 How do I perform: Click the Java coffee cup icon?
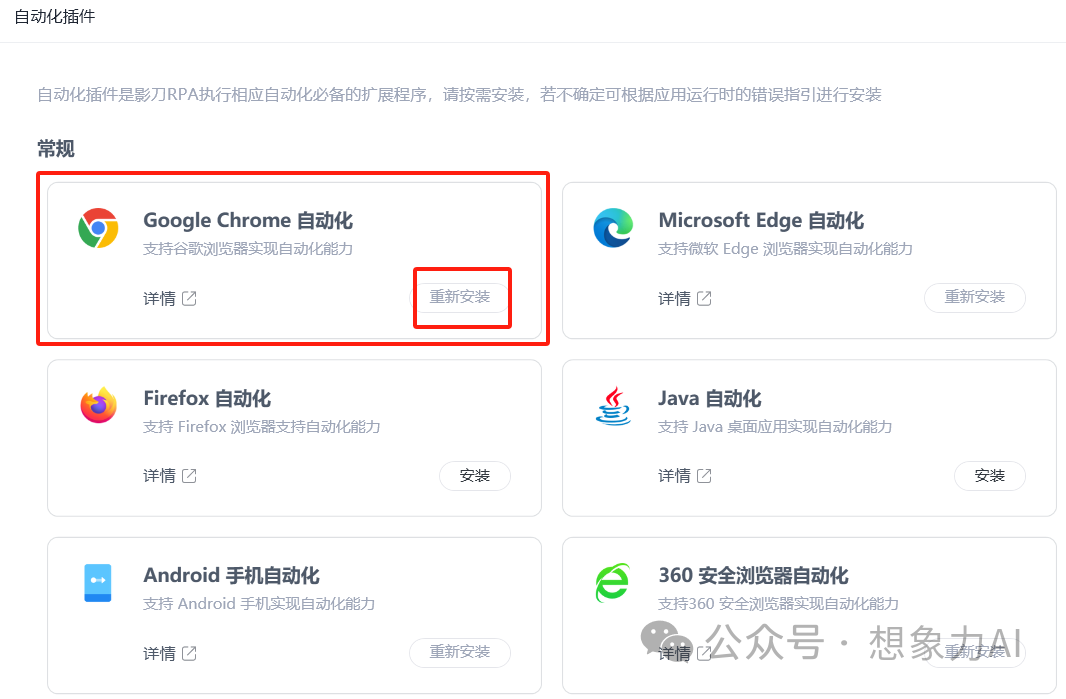point(613,406)
